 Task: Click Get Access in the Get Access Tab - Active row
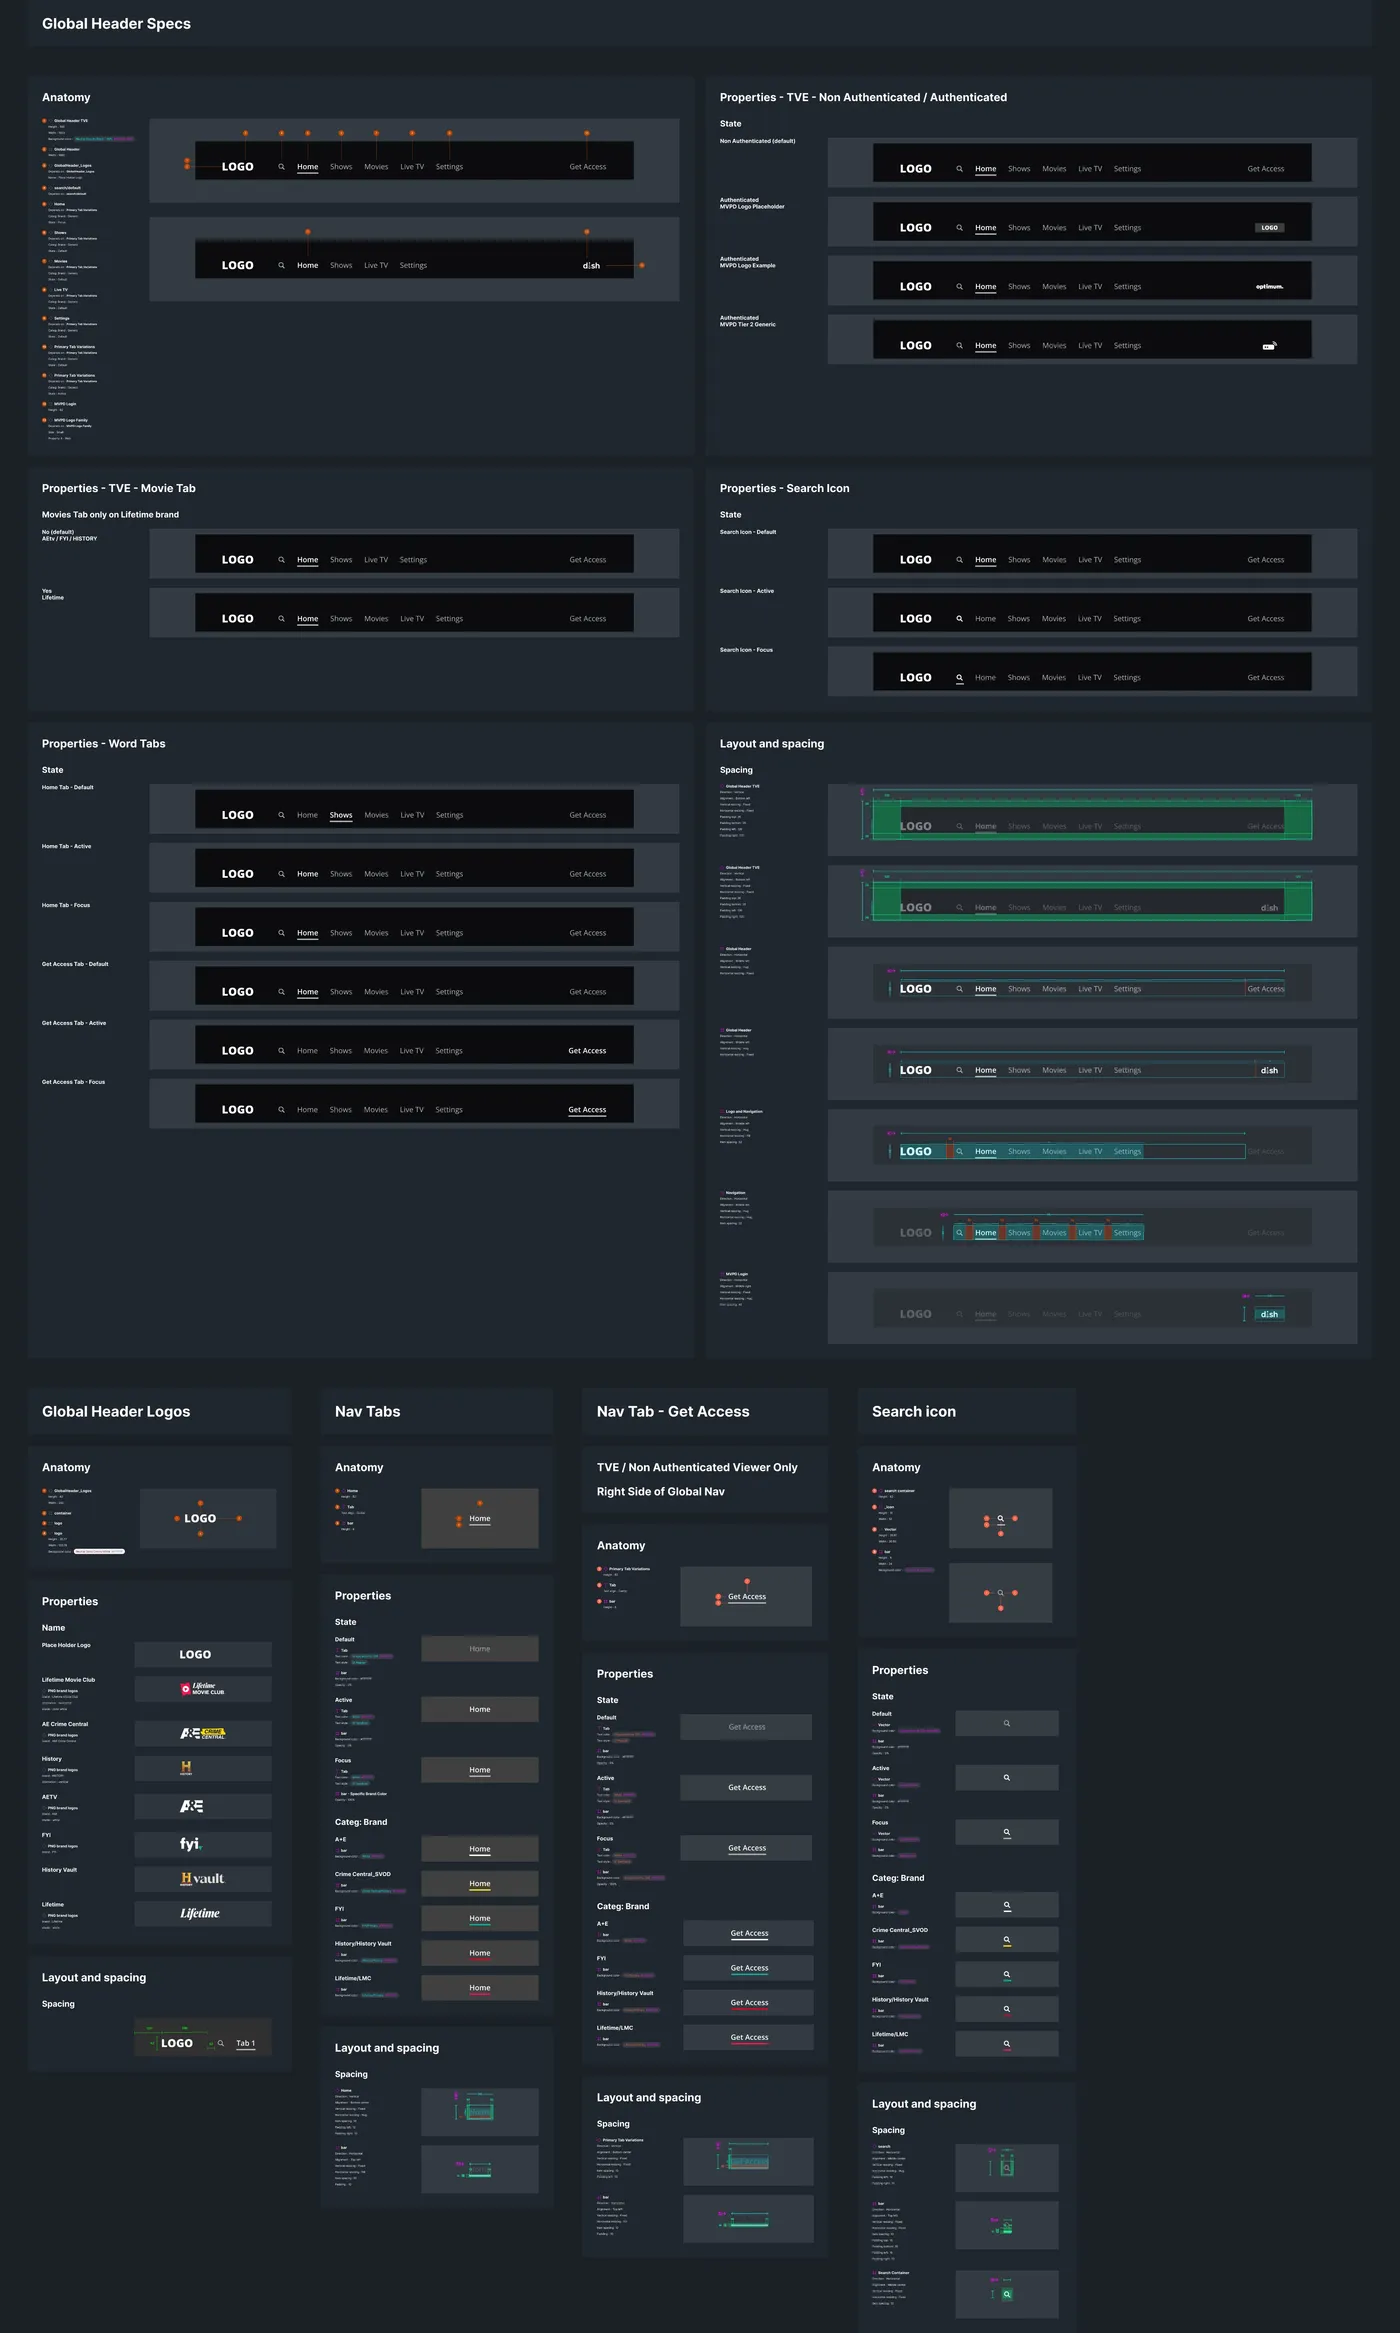pyautogui.click(x=587, y=1051)
